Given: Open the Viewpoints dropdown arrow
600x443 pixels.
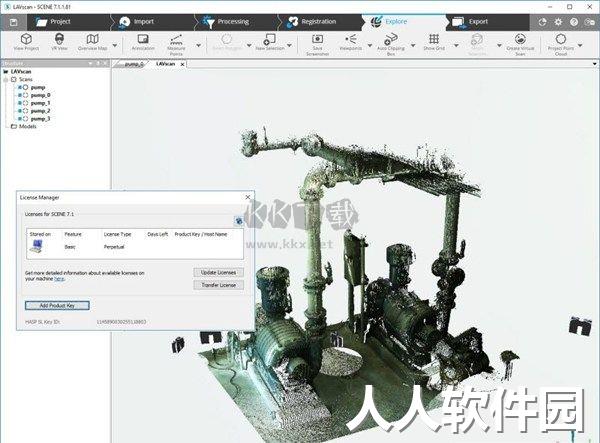Looking at the screenshot, I should point(370,46).
